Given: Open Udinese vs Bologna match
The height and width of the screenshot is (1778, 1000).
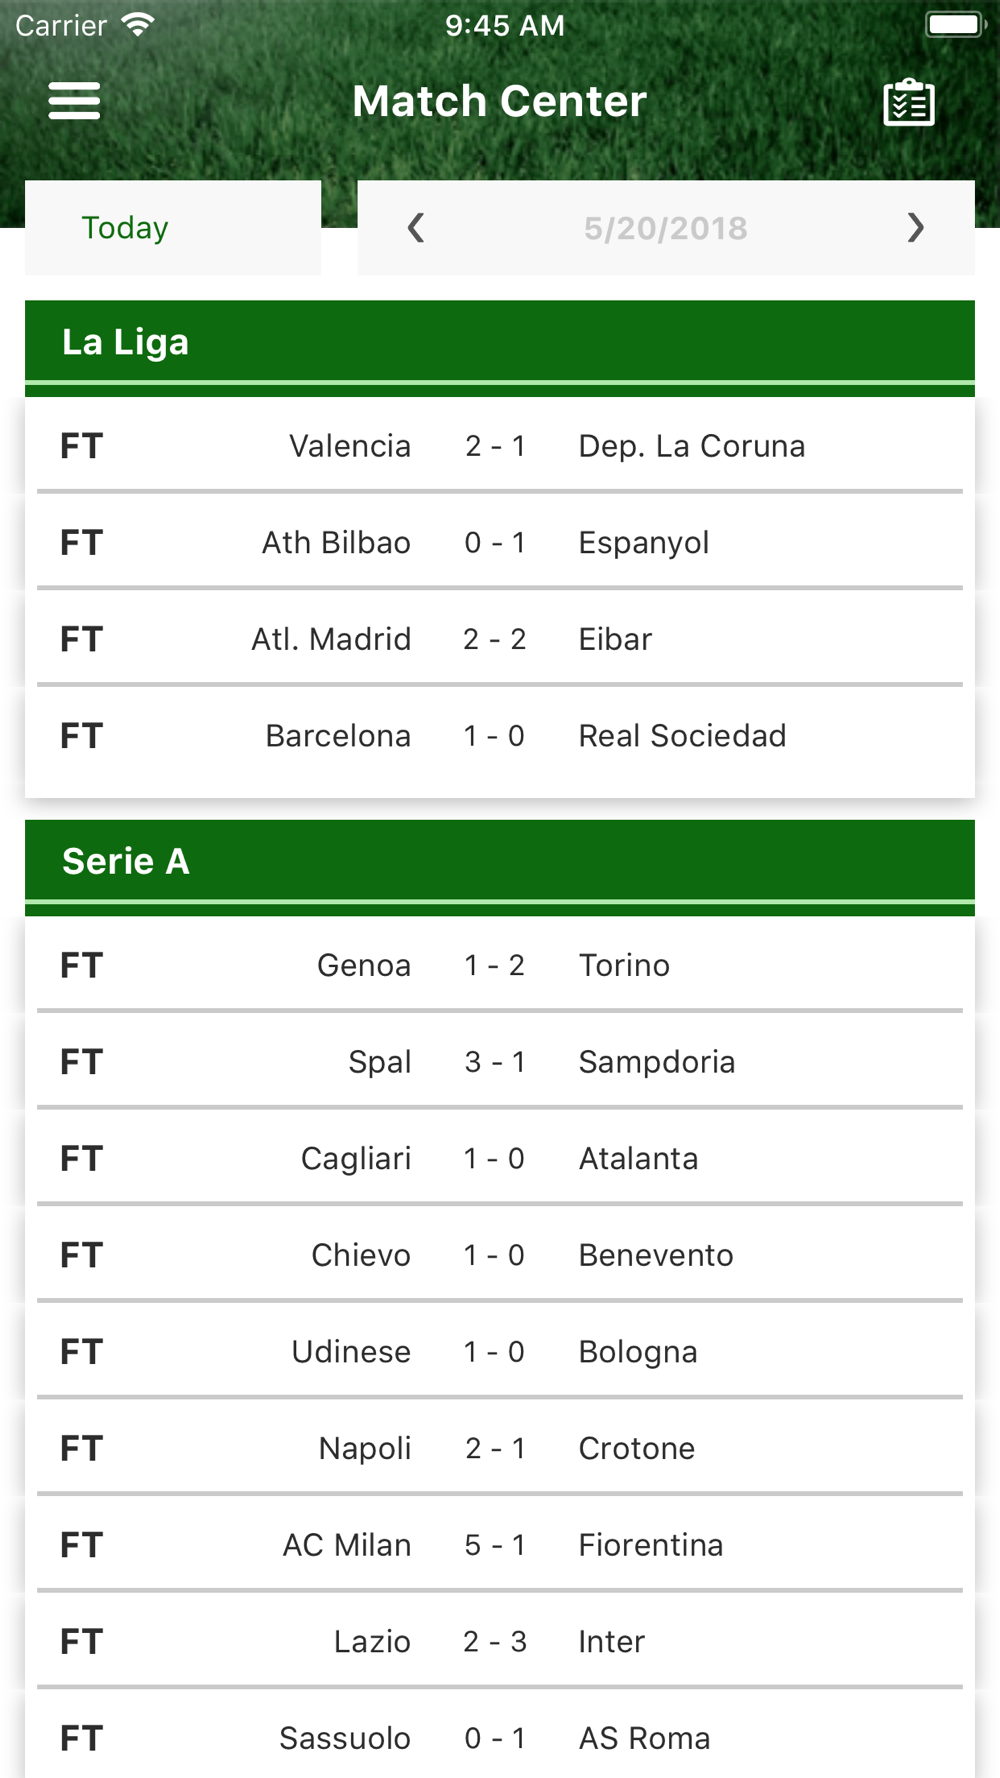Looking at the screenshot, I should (500, 1352).
